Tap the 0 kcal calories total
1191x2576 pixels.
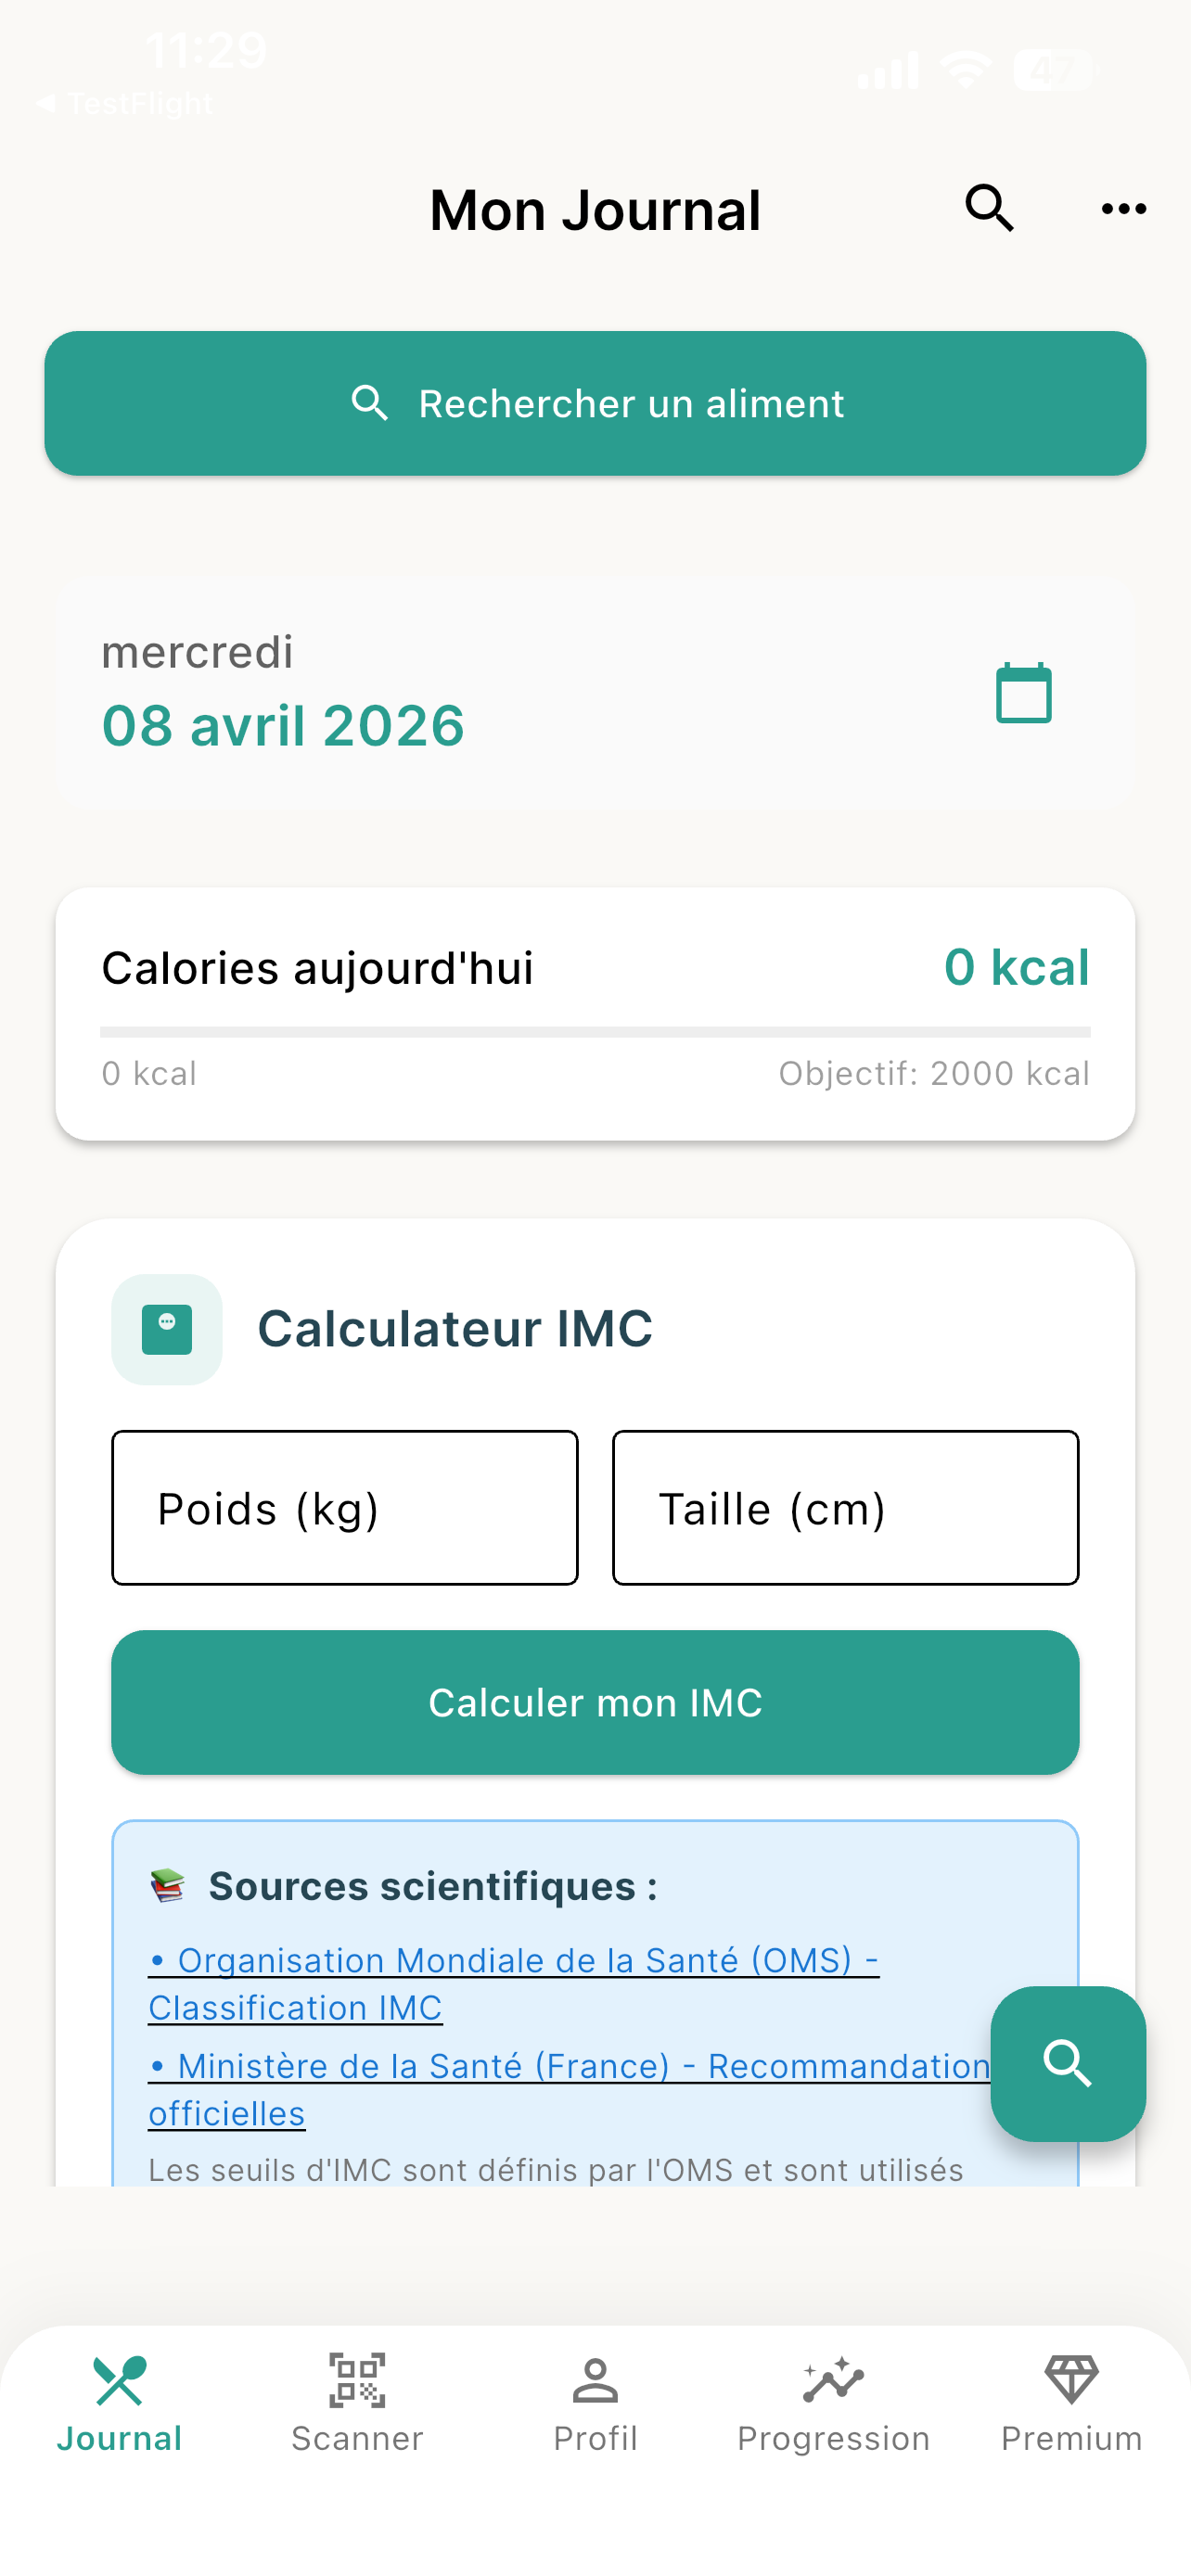[1016, 967]
